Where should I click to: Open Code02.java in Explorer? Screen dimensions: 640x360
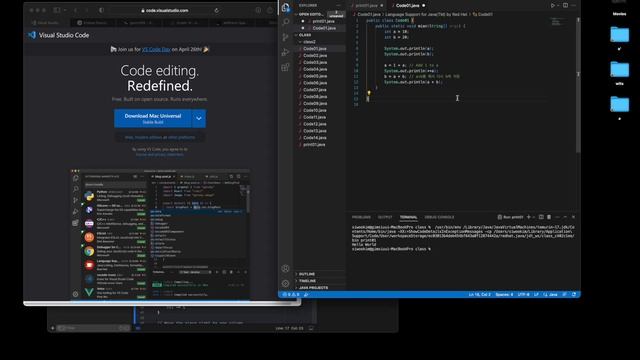tap(315, 56)
